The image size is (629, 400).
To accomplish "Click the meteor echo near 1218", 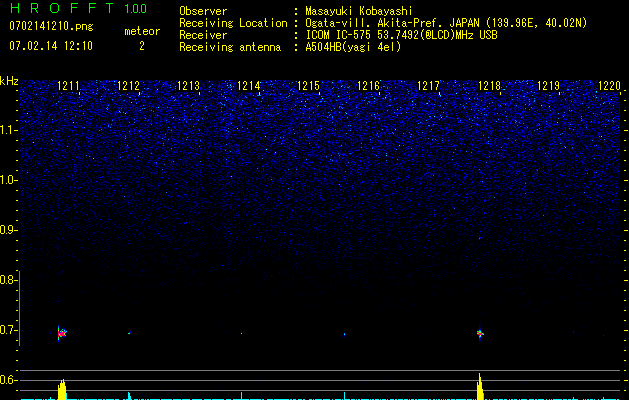I will pos(480,333).
